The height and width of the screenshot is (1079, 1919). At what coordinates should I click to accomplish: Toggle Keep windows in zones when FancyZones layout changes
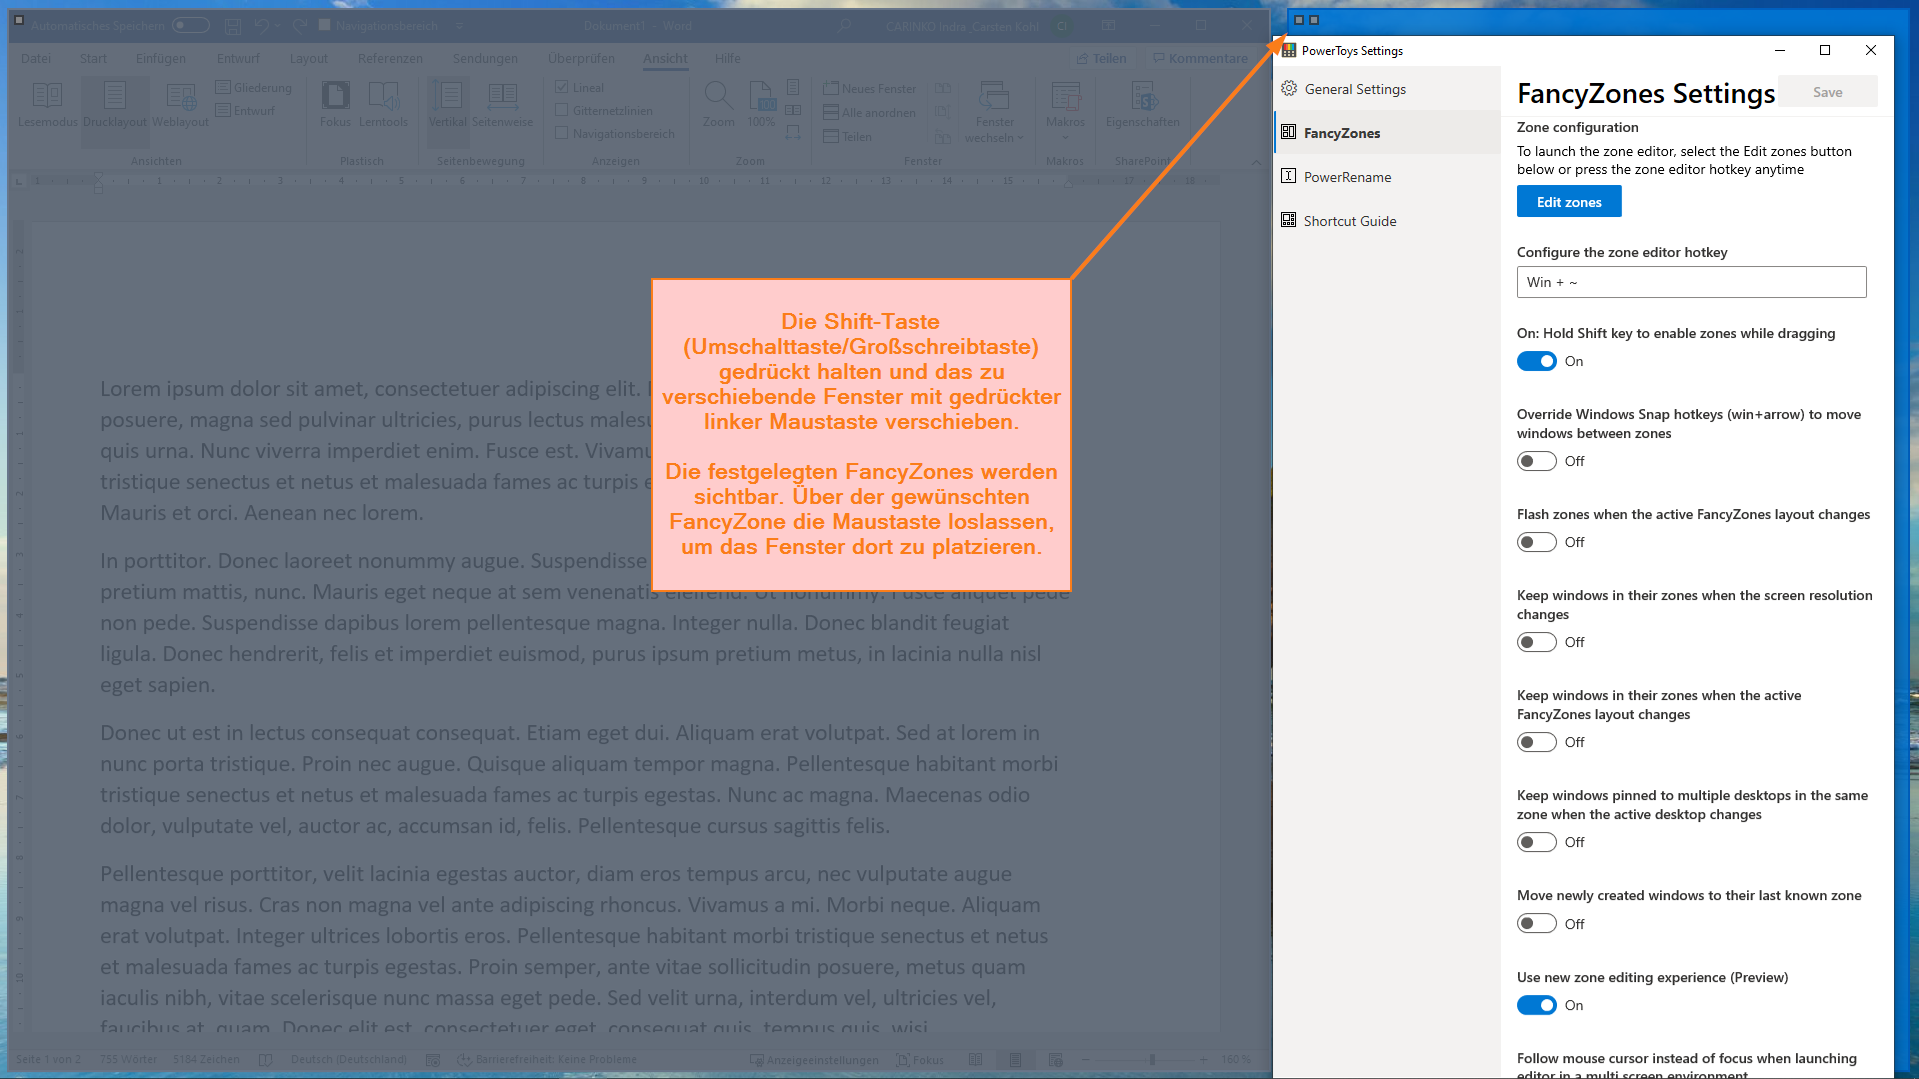click(1536, 742)
